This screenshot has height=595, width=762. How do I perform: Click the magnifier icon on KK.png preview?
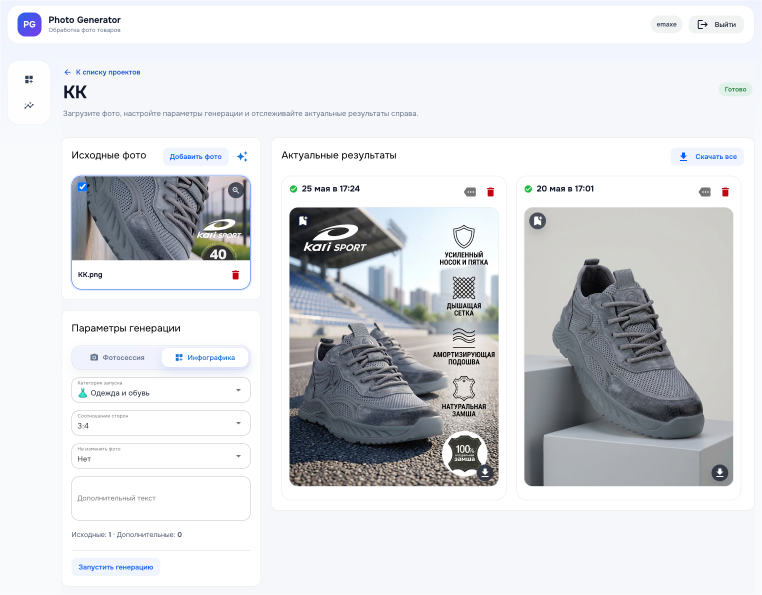236,190
